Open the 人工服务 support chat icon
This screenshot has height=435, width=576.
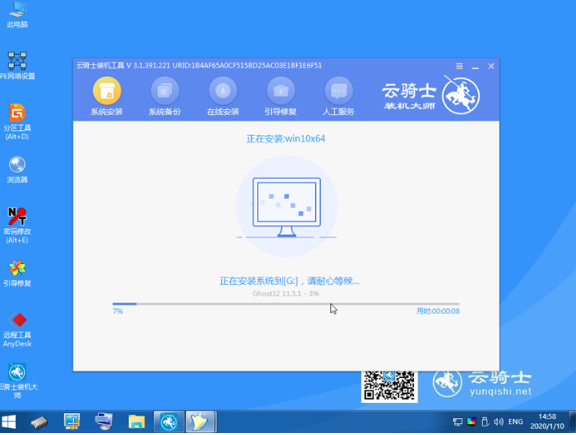coord(338,96)
